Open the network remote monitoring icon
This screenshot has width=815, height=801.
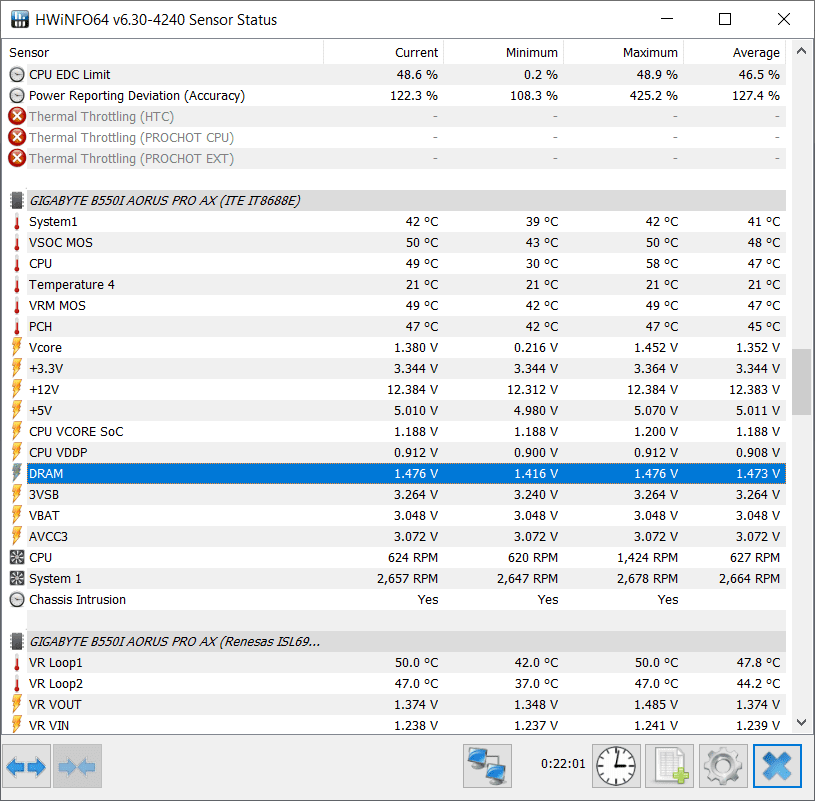click(488, 766)
